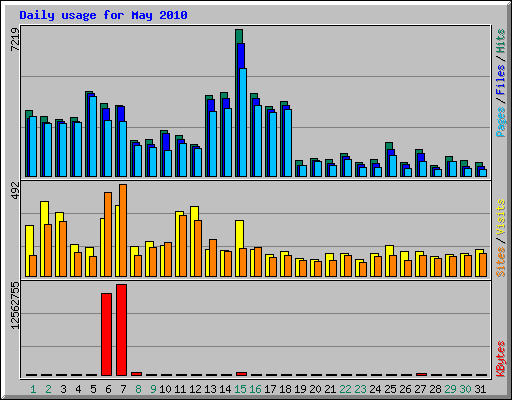512x400 pixels.
Task: Click day 25 on the x-axis
Action: pyautogui.click(x=390, y=389)
